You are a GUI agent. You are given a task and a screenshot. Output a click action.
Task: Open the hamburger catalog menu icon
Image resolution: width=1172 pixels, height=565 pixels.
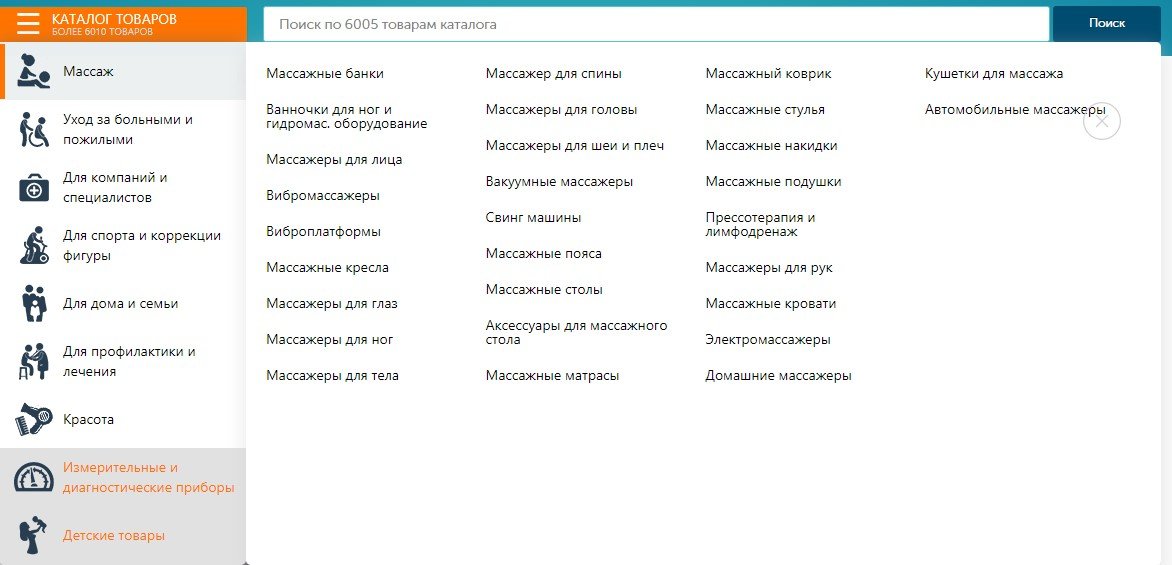point(28,24)
